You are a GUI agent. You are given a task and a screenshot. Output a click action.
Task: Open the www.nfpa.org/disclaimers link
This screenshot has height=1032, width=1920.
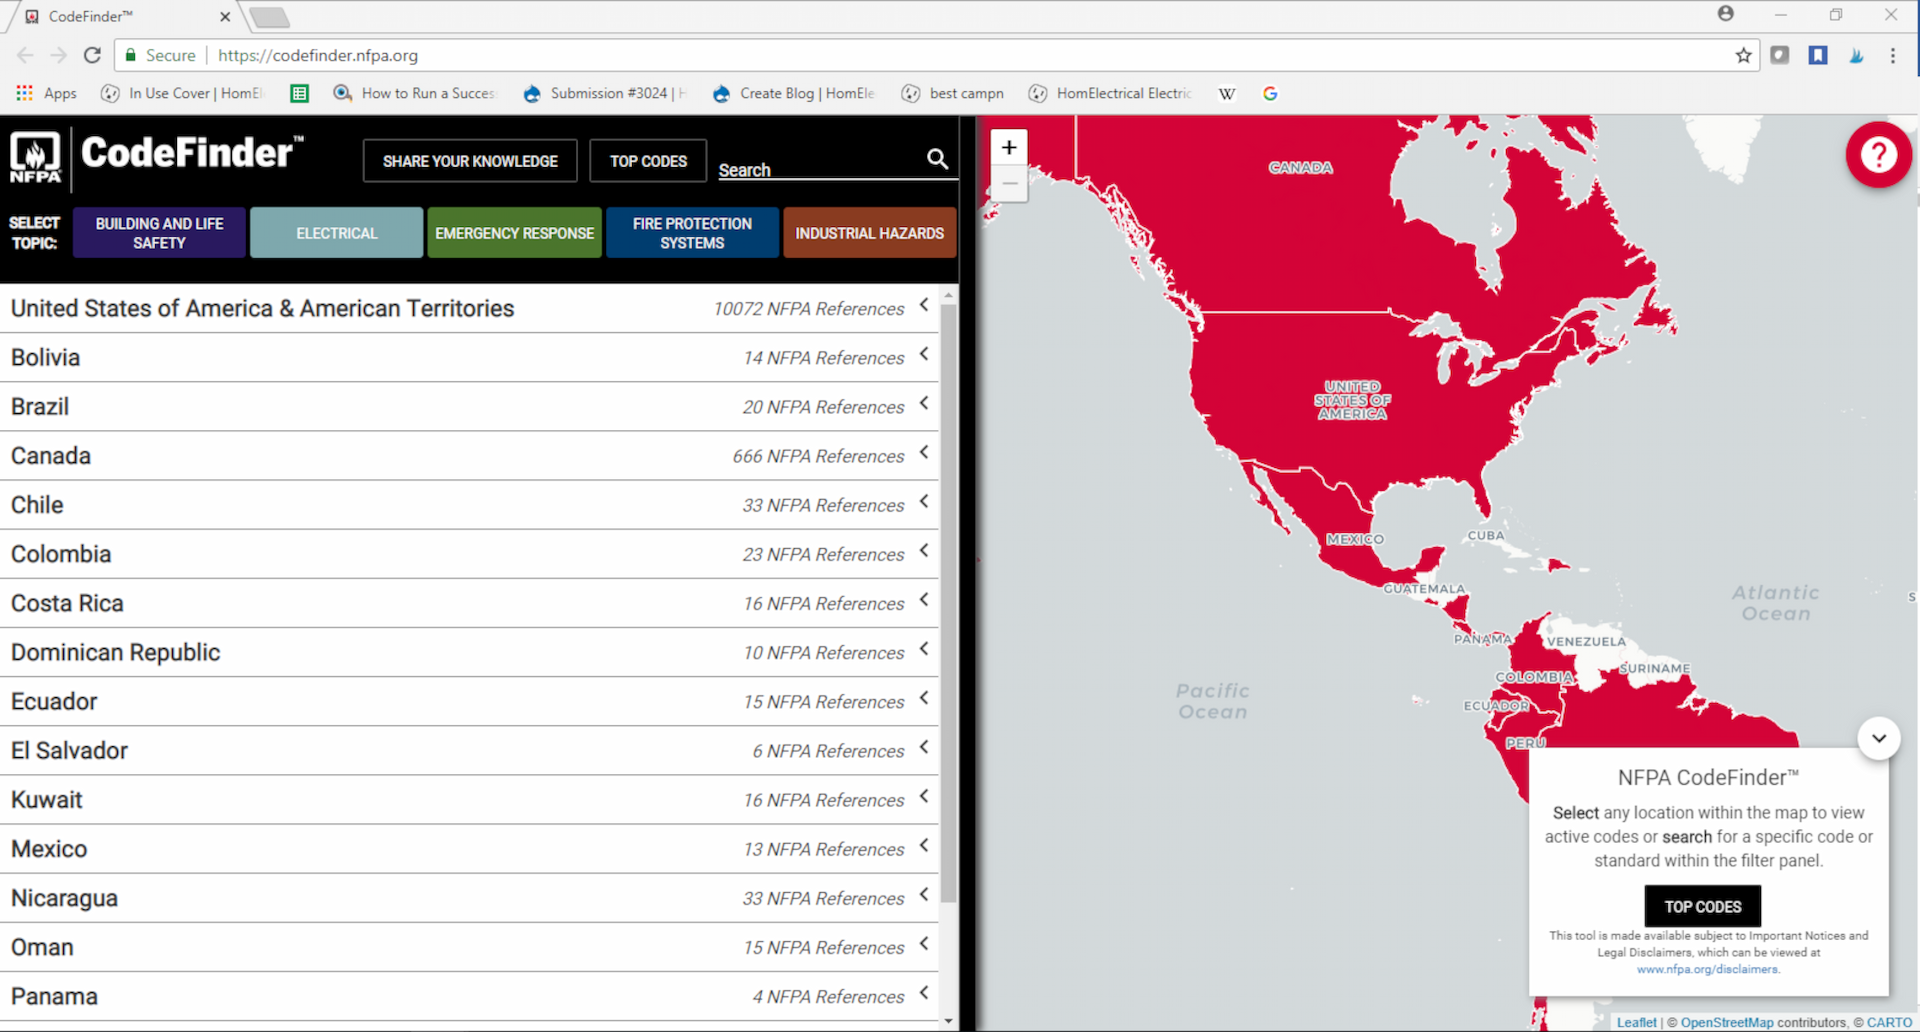[1708, 969]
